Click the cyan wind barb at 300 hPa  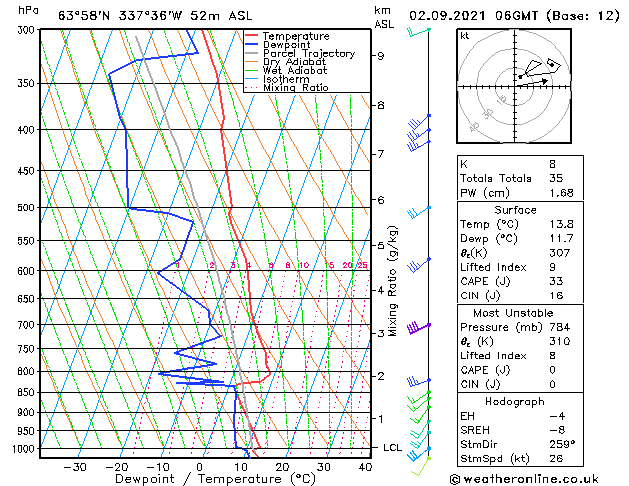point(419,32)
